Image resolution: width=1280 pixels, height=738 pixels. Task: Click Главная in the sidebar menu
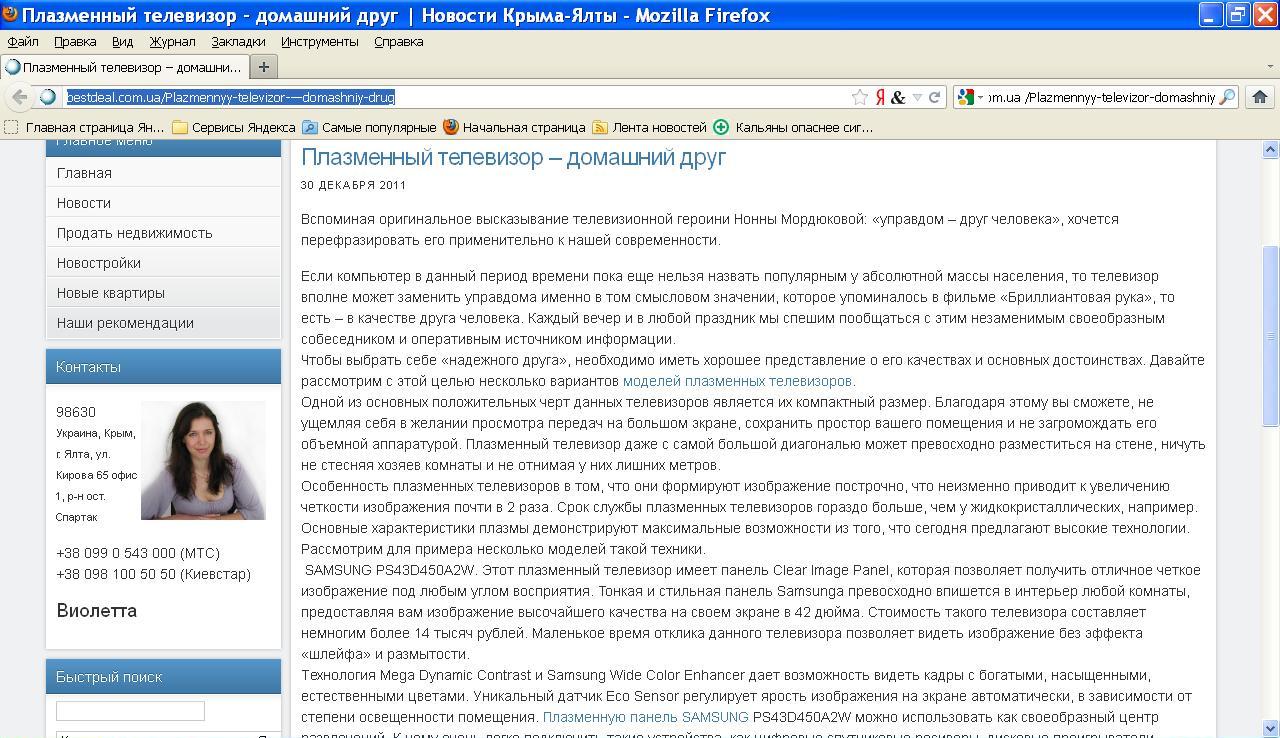click(84, 173)
